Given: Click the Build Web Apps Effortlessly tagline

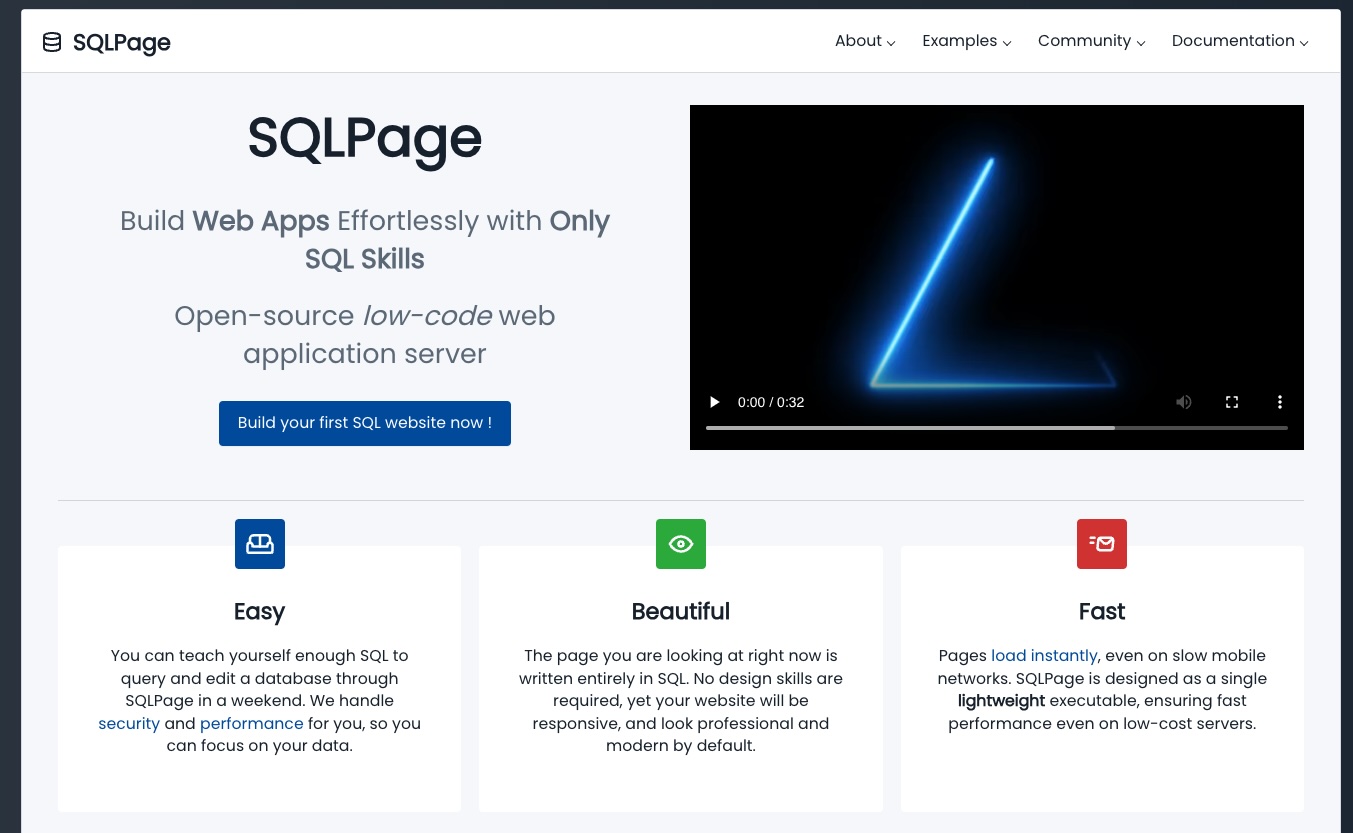Looking at the screenshot, I should (x=365, y=240).
